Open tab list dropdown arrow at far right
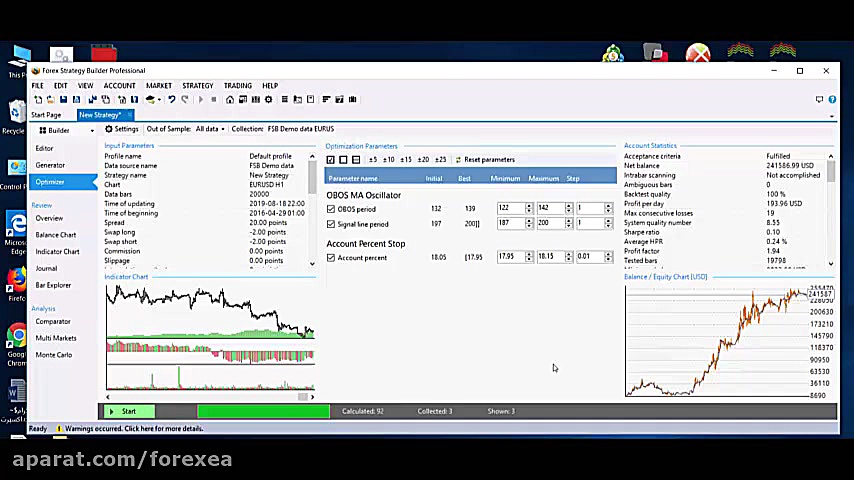This screenshot has width=854, height=480. click(x=831, y=116)
